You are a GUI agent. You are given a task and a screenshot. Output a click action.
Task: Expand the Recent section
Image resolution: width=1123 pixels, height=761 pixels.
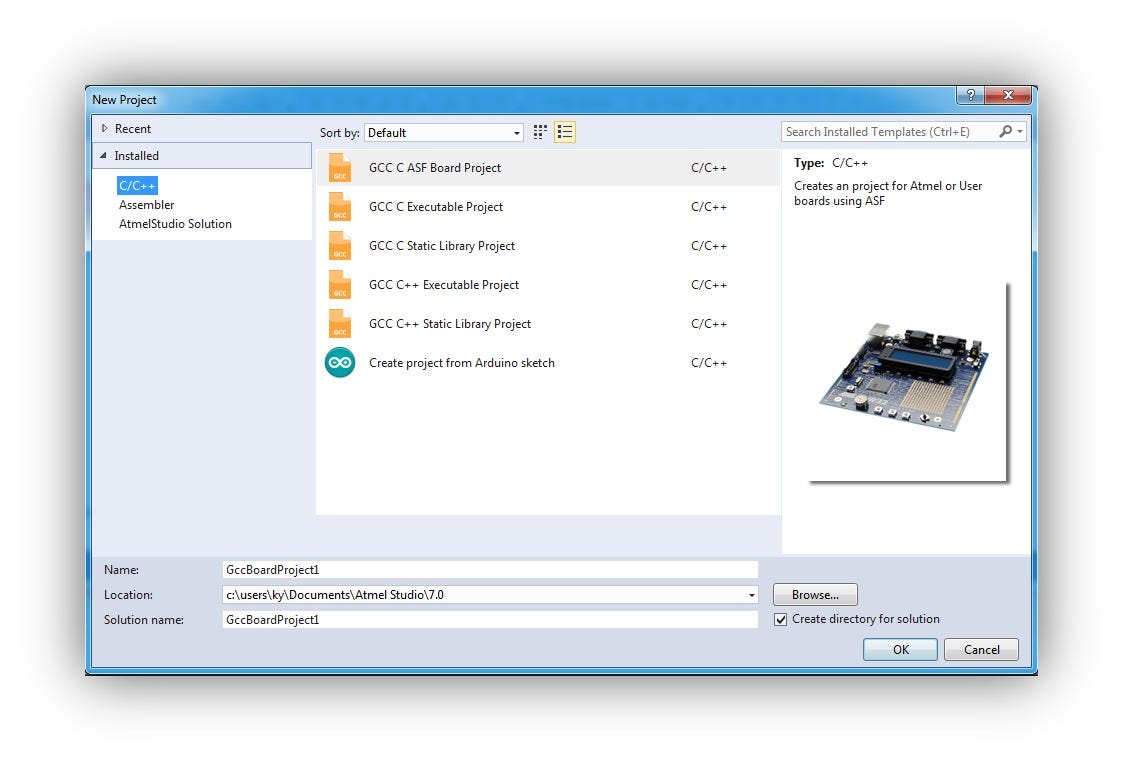tap(105, 129)
